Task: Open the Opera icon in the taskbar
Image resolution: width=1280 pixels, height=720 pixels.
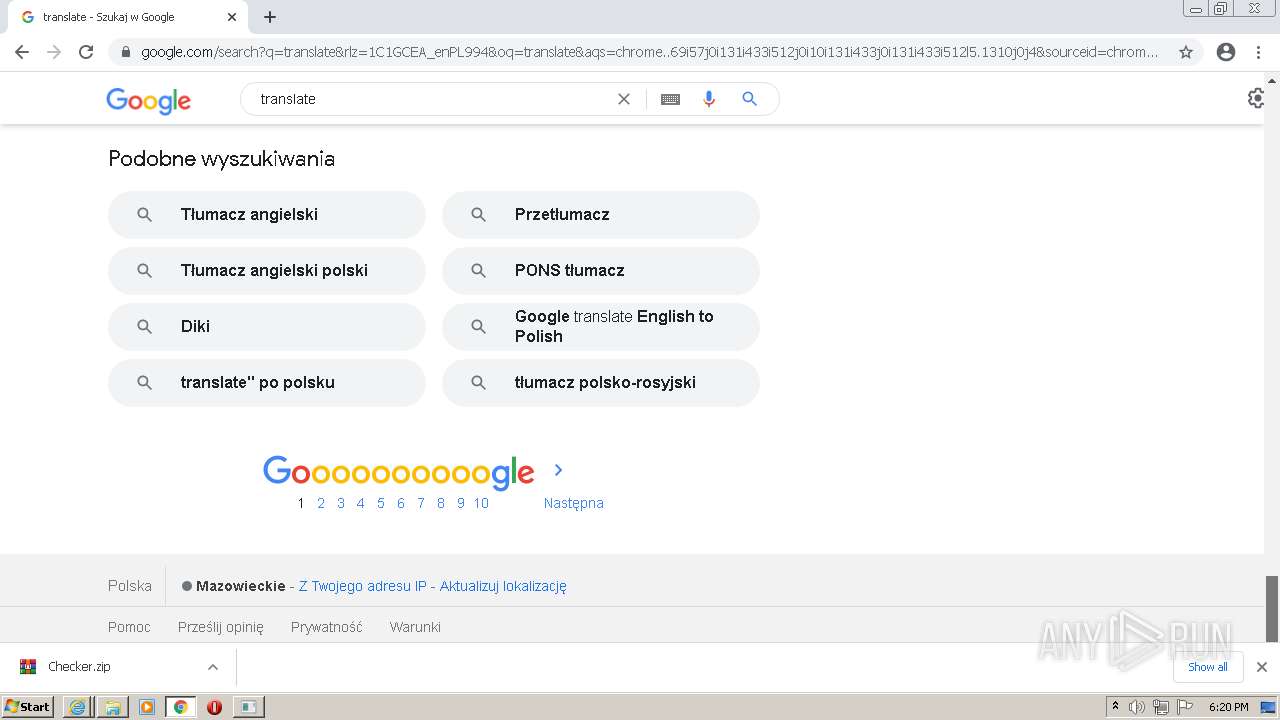Action: 214,707
